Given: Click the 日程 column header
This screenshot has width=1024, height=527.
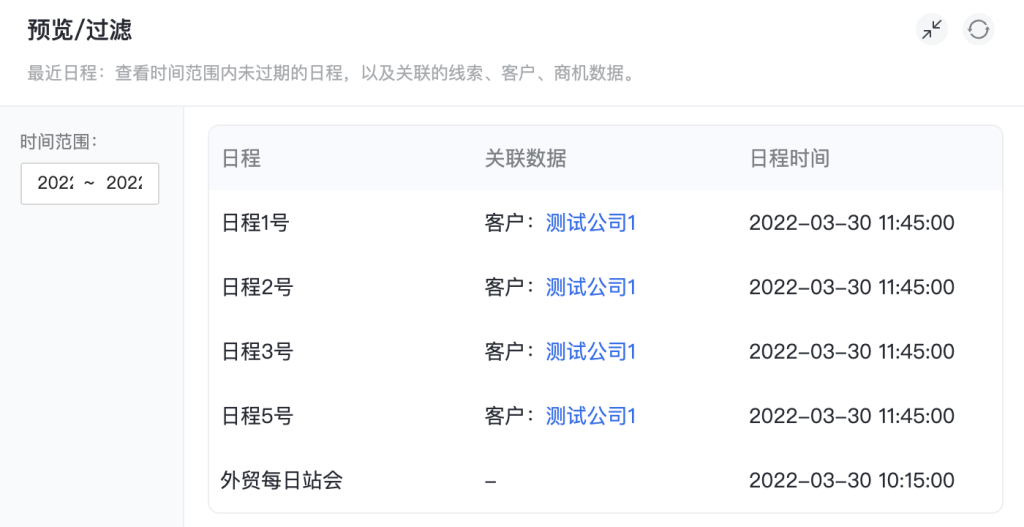Looking at the screenshot, I should 241,158.
